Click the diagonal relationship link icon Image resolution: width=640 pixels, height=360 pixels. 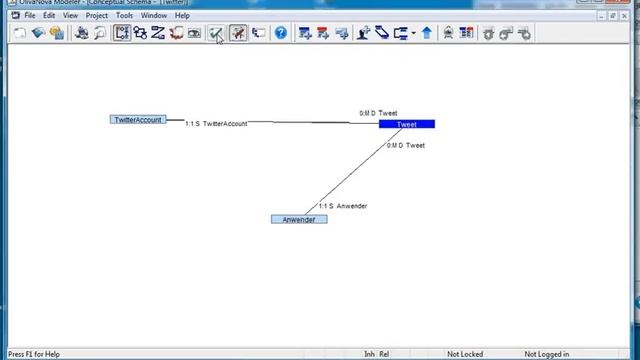382,33
